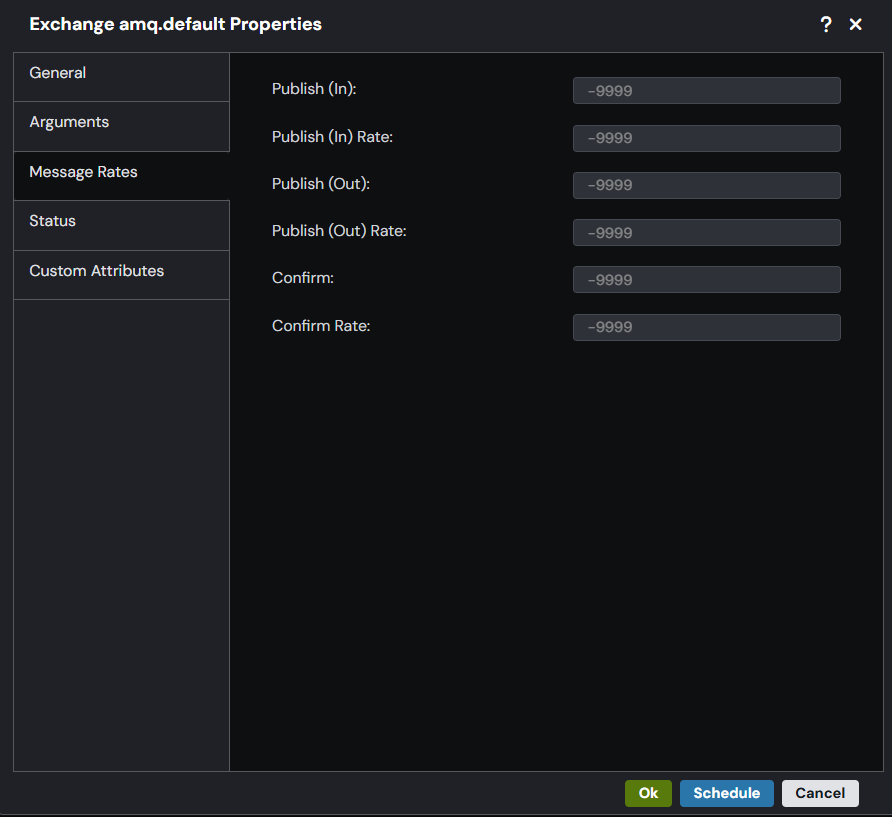Select the Message Rates tab
Screen dimensions: 892x817
pyautogui.click(x=121, y=176)
